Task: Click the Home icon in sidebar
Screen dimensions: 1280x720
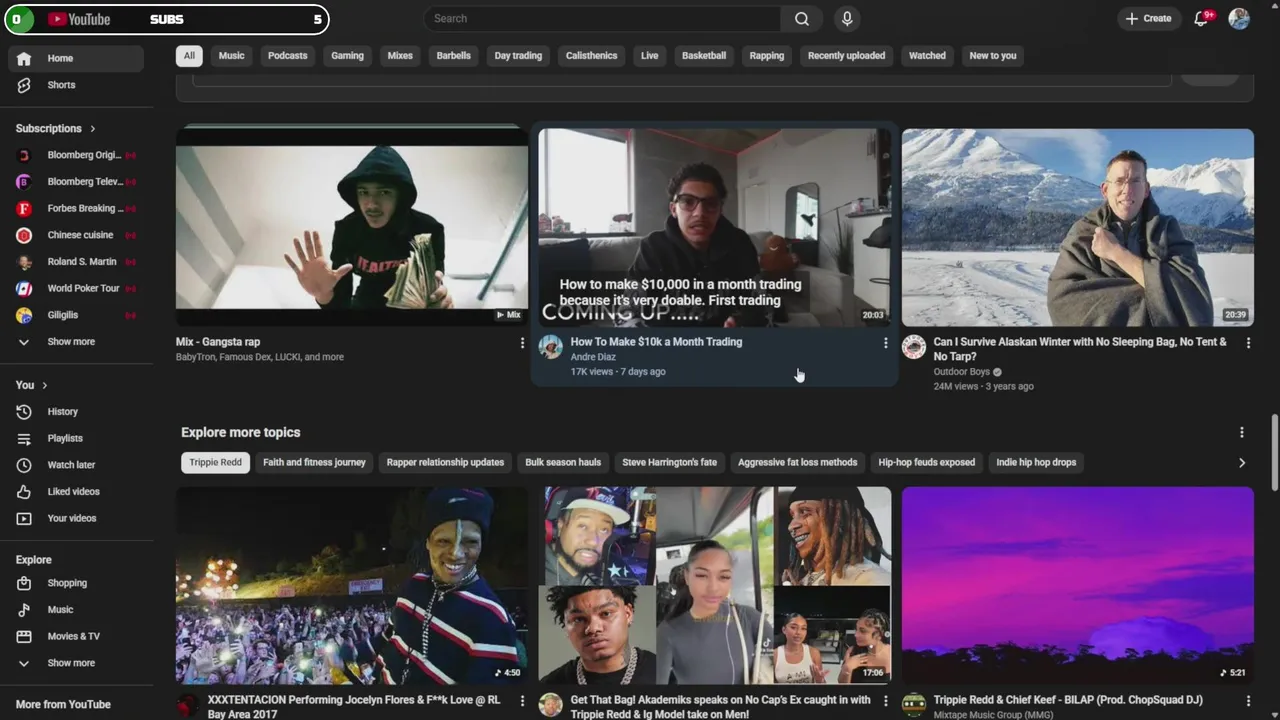Action: point(24,58)
